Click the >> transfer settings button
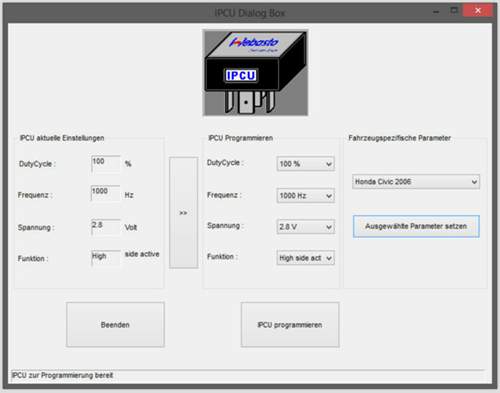Image resolution: width=500 pixels, height=393 pixels. (184, 213)
